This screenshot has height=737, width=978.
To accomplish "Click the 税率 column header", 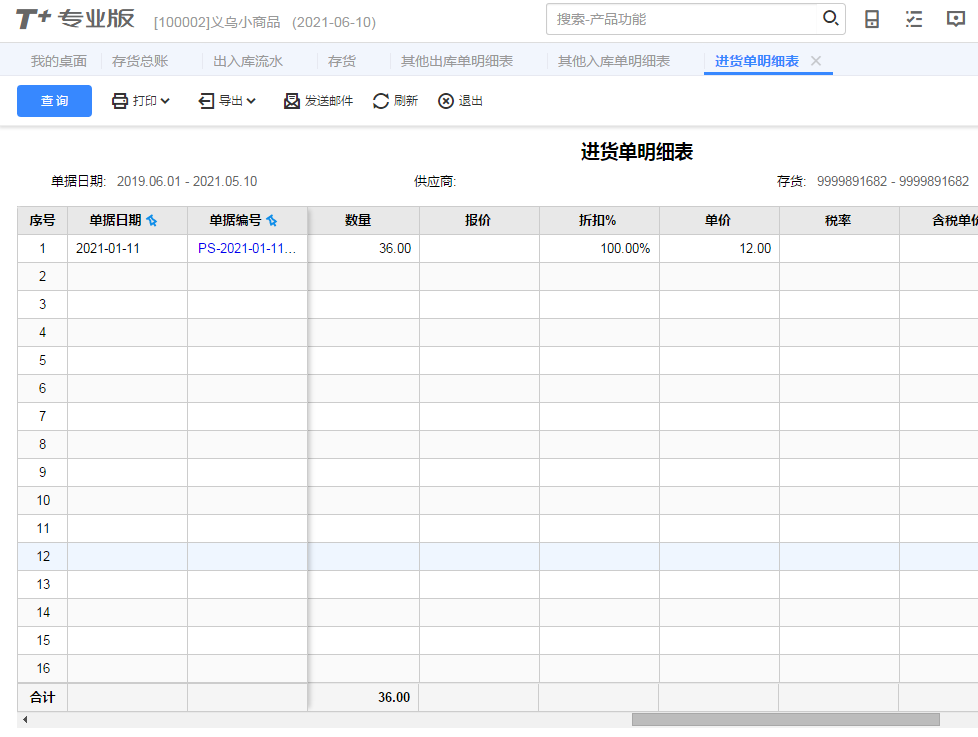I will pyautogui.click(x=838, y=220).
